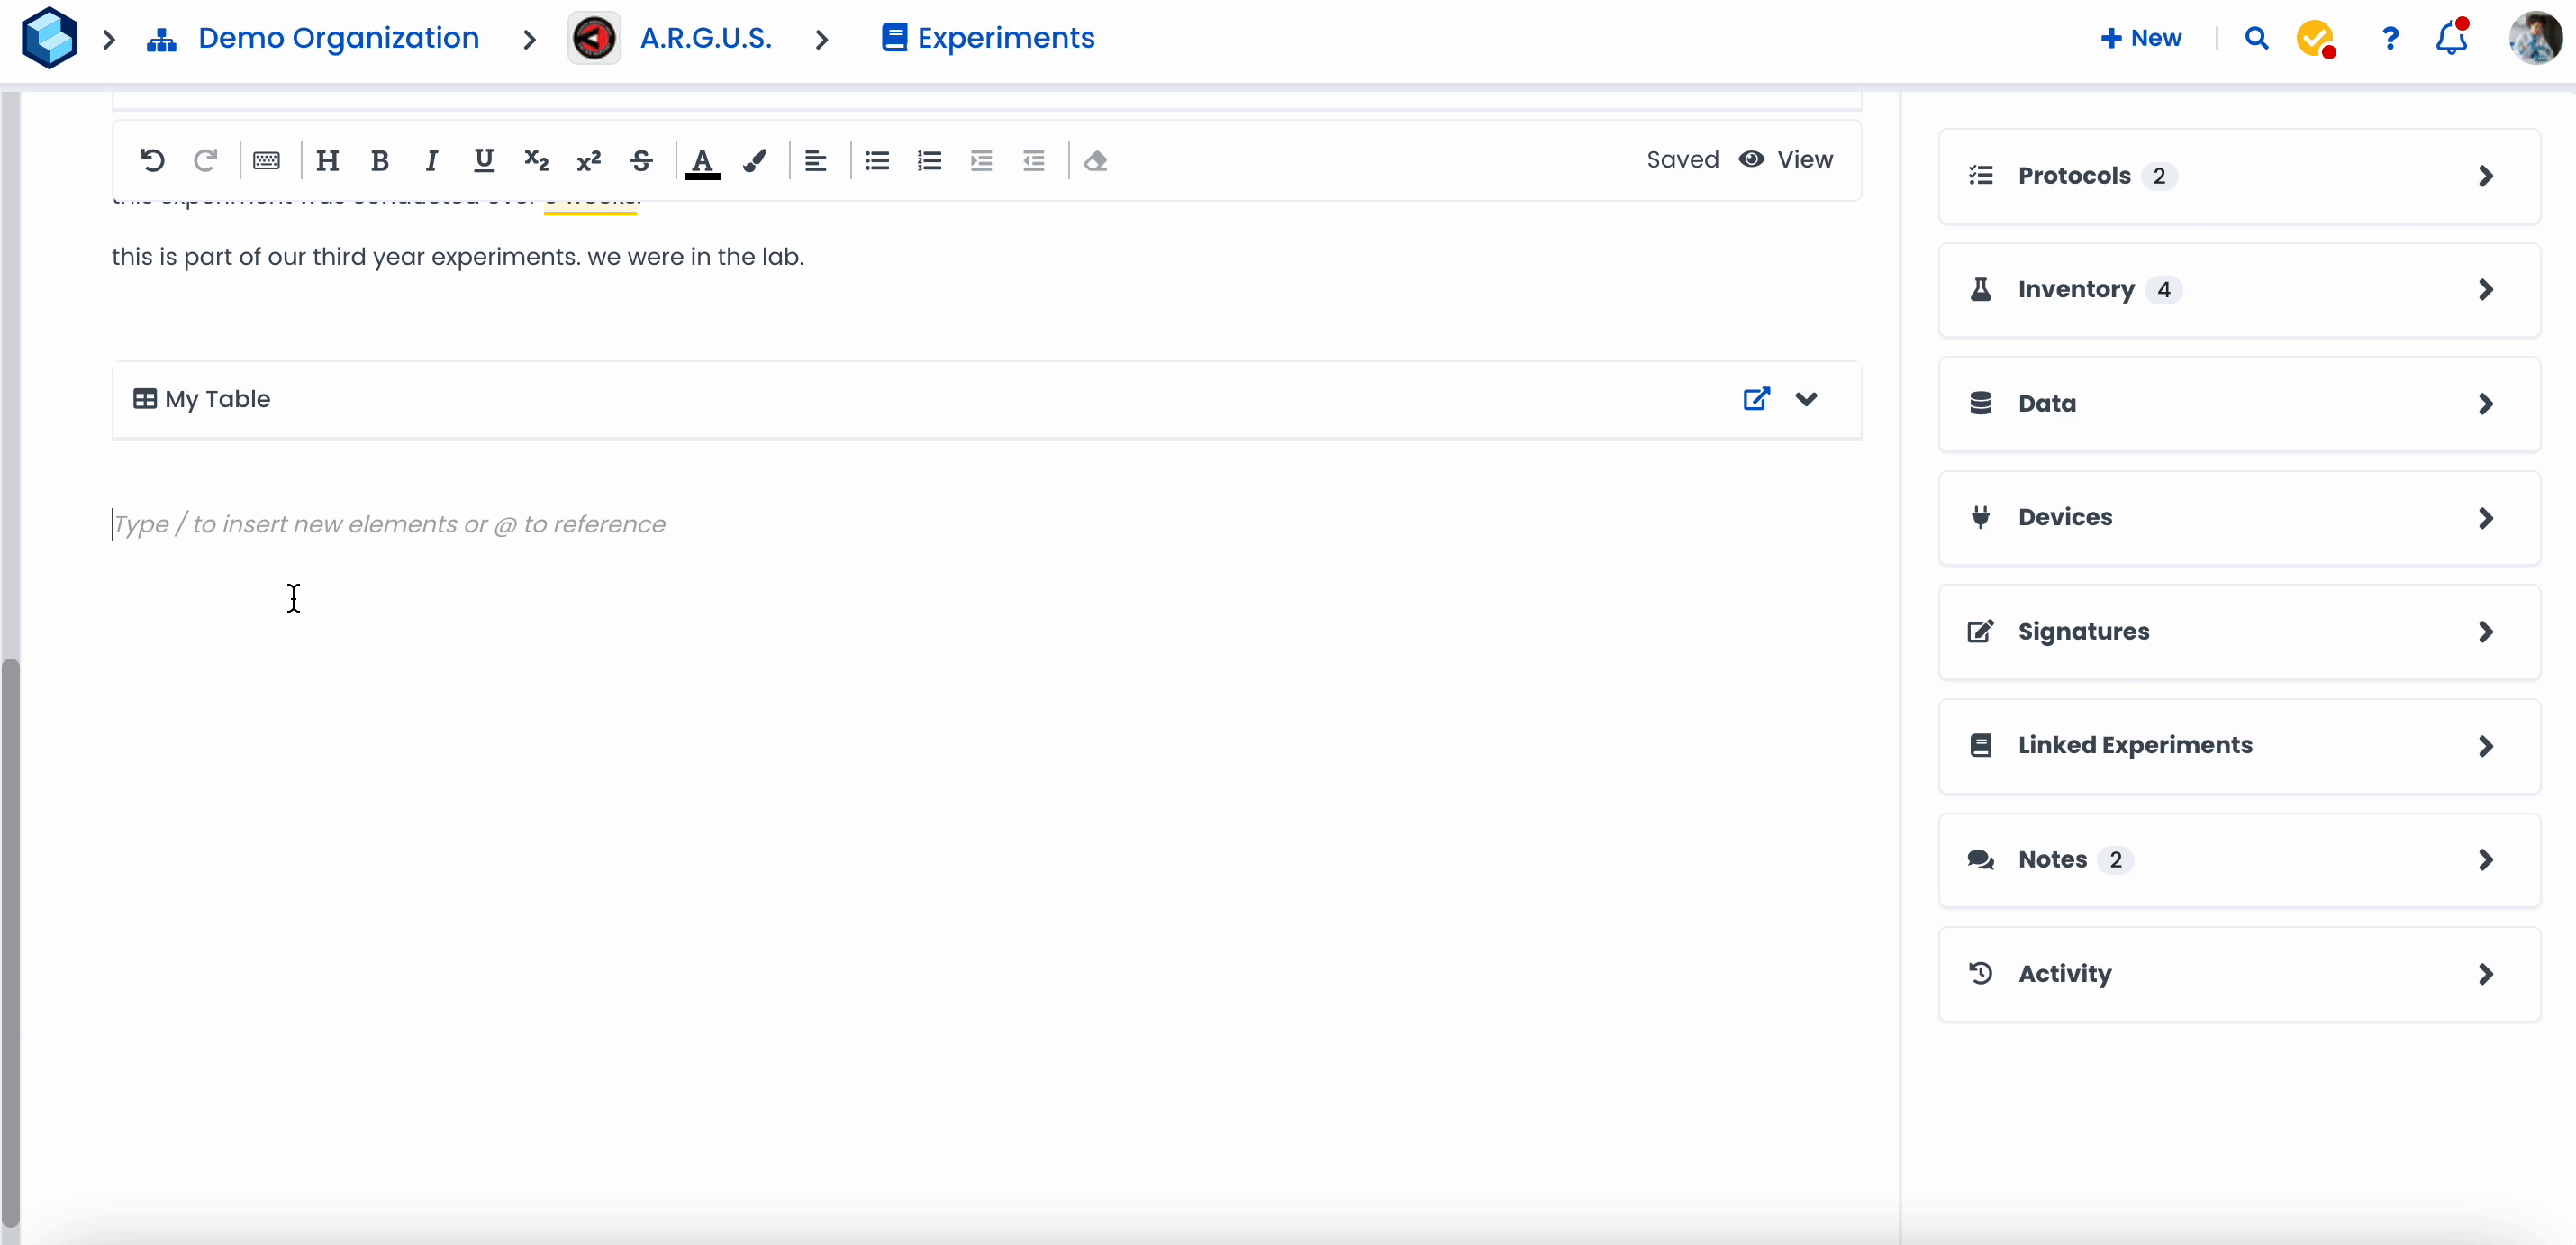Apply strikethrough formatting icon
The width and height of the screenshot is (2576, 1245).
tap(641, 160)
